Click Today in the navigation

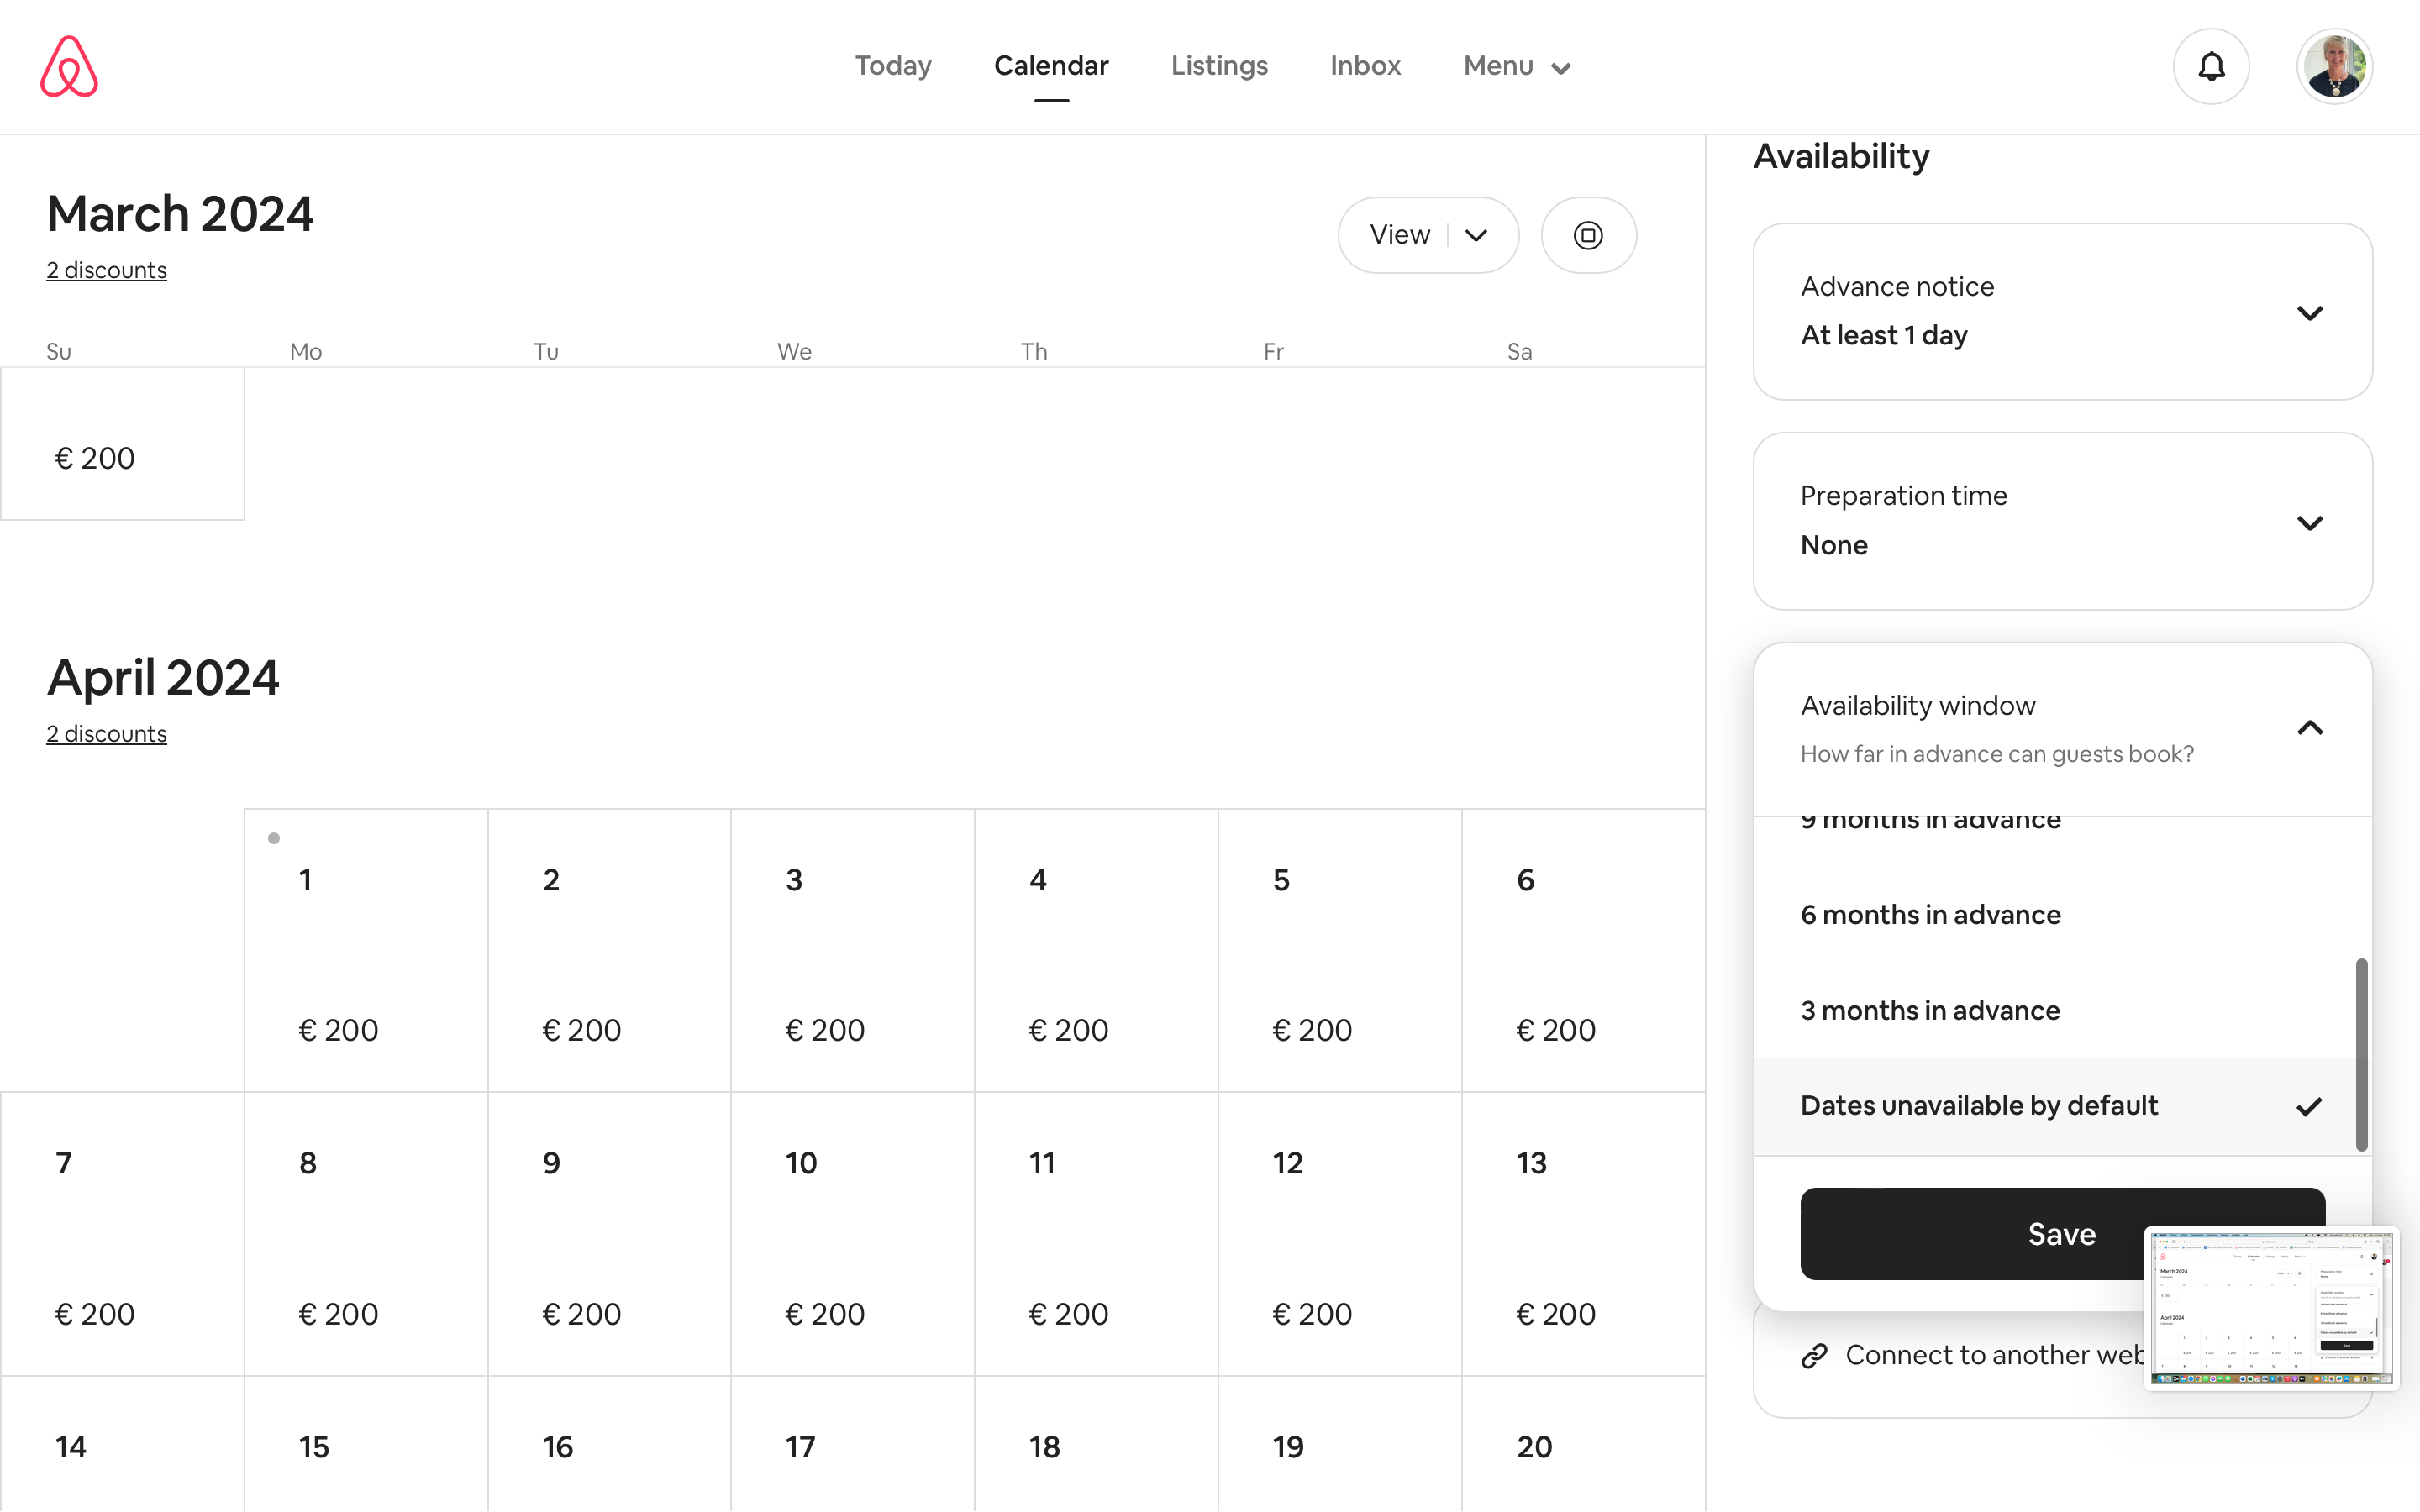(893, 66)
